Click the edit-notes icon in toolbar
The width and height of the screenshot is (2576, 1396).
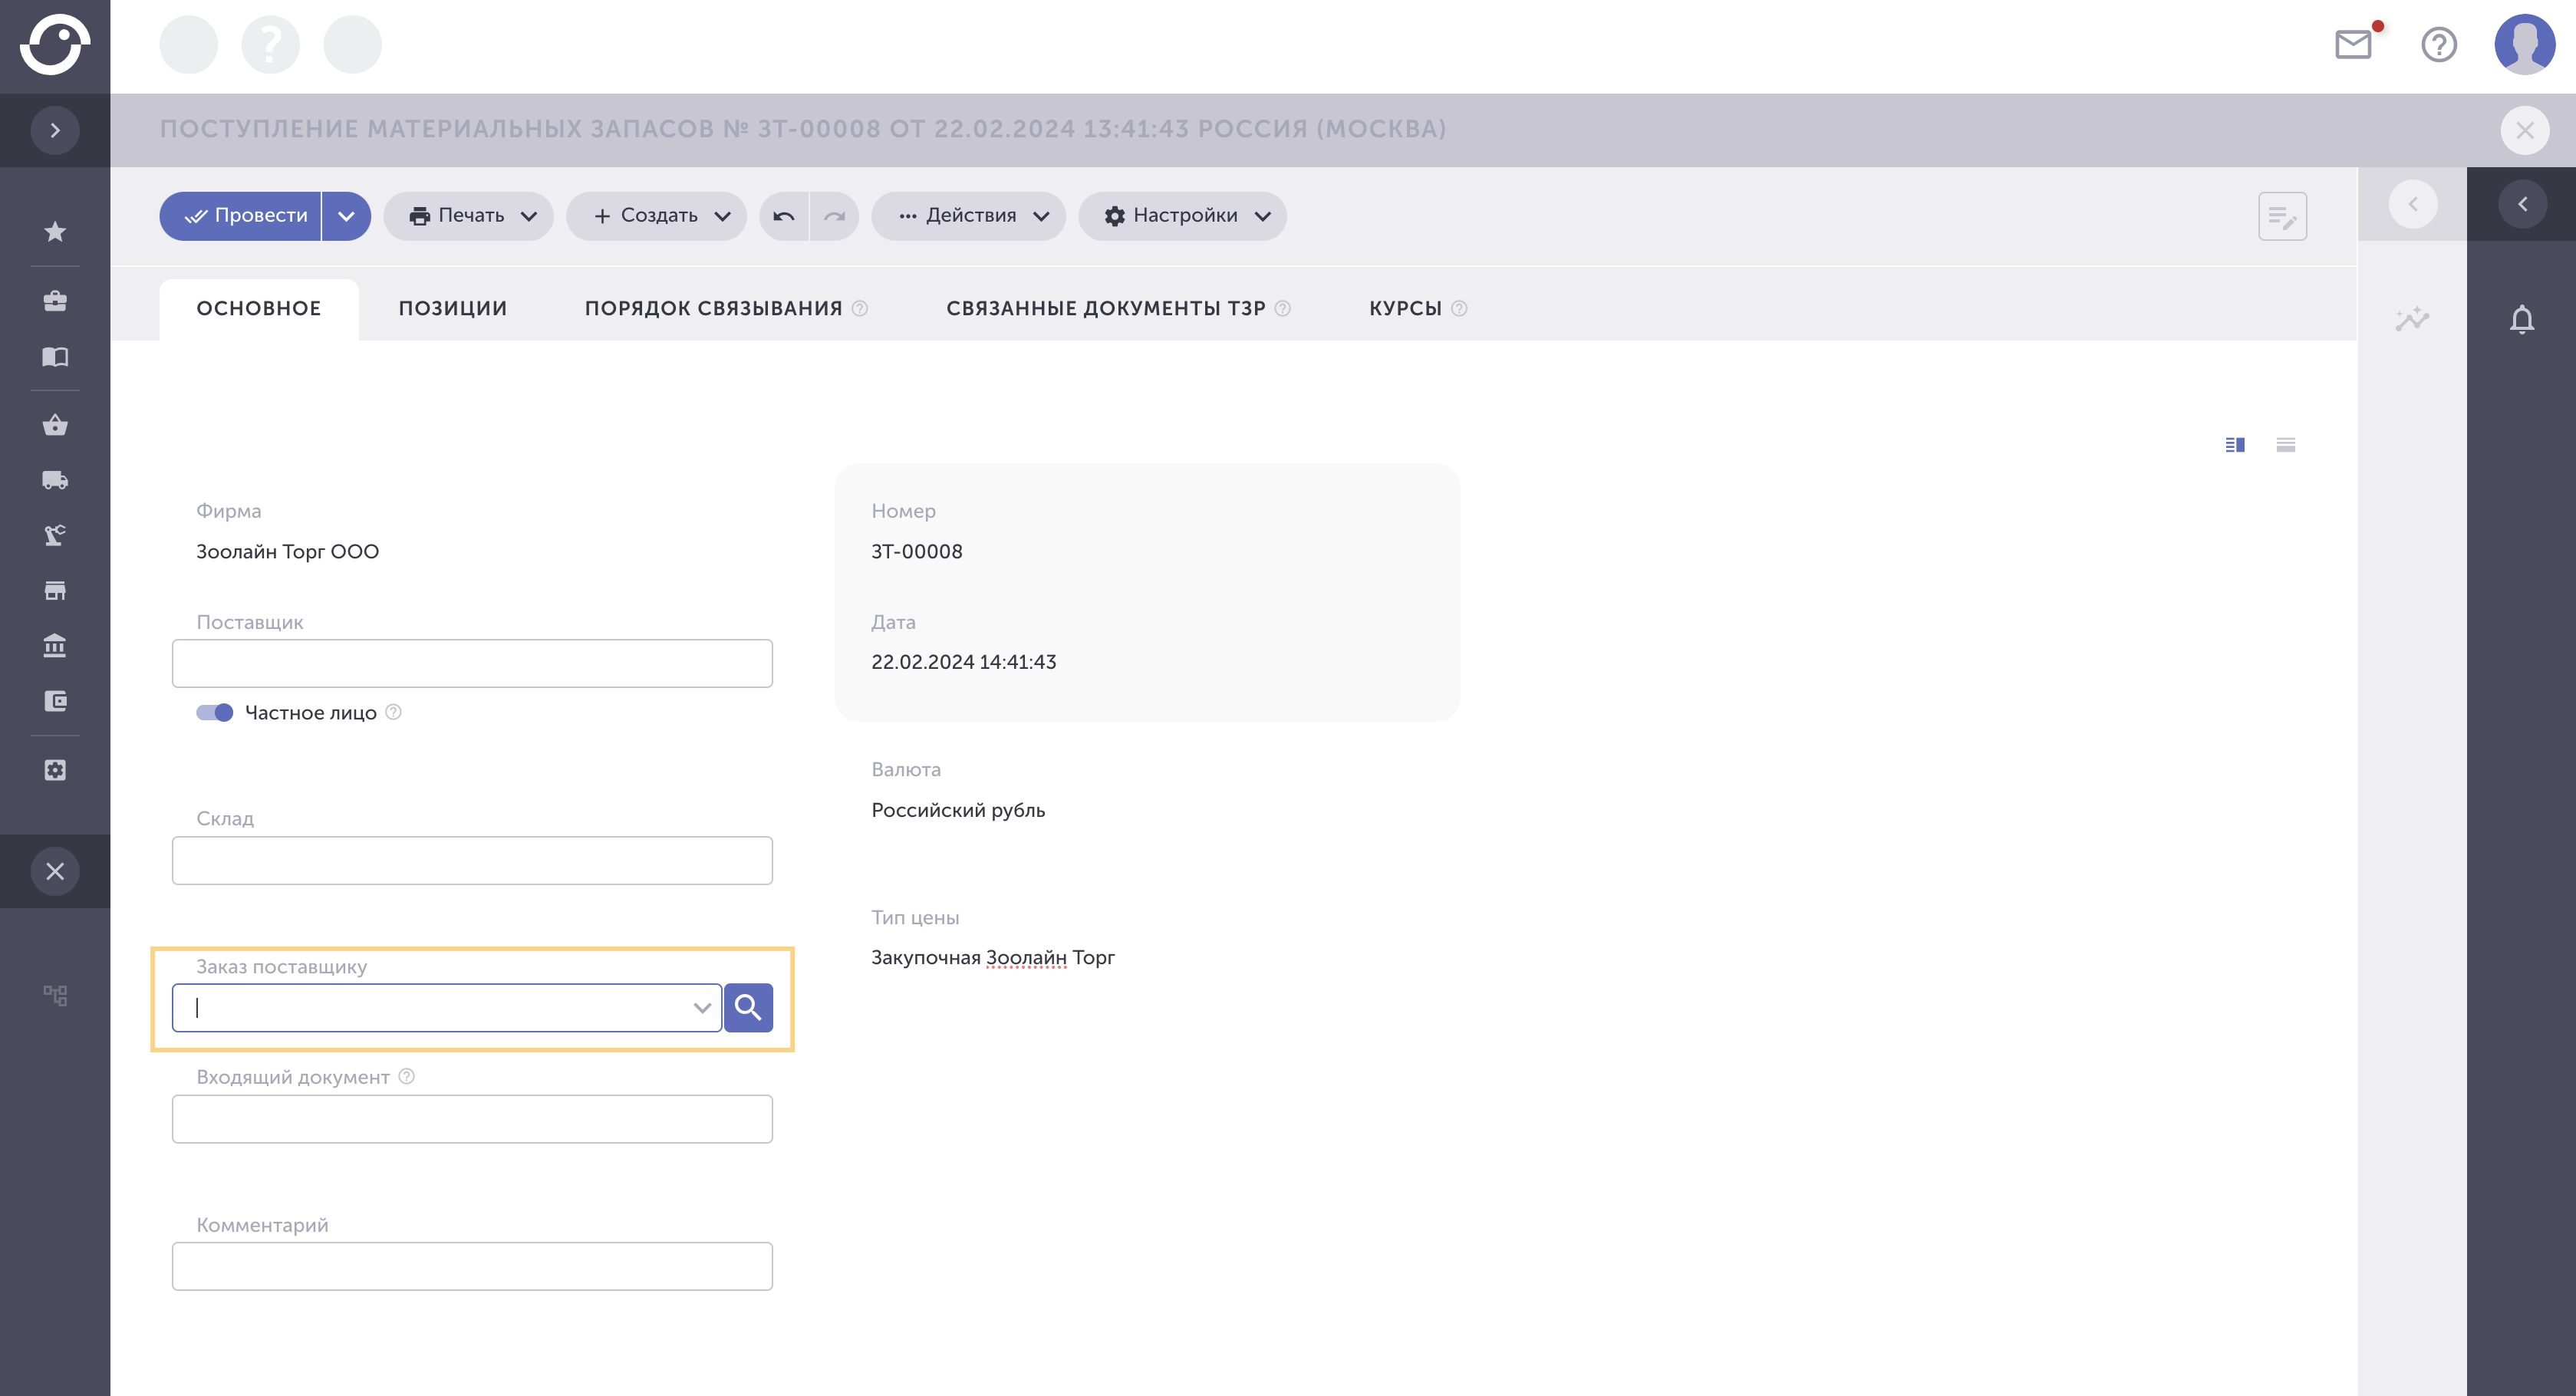pyautogui.click(x=2282, y=216)
